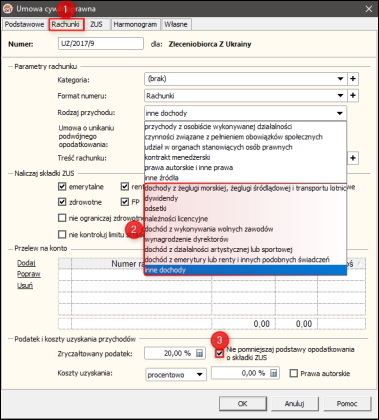Screen dimensions: 379x420
Task: Click the application icon in title bar
Action: pyautogui.click(x=7, y=8)
